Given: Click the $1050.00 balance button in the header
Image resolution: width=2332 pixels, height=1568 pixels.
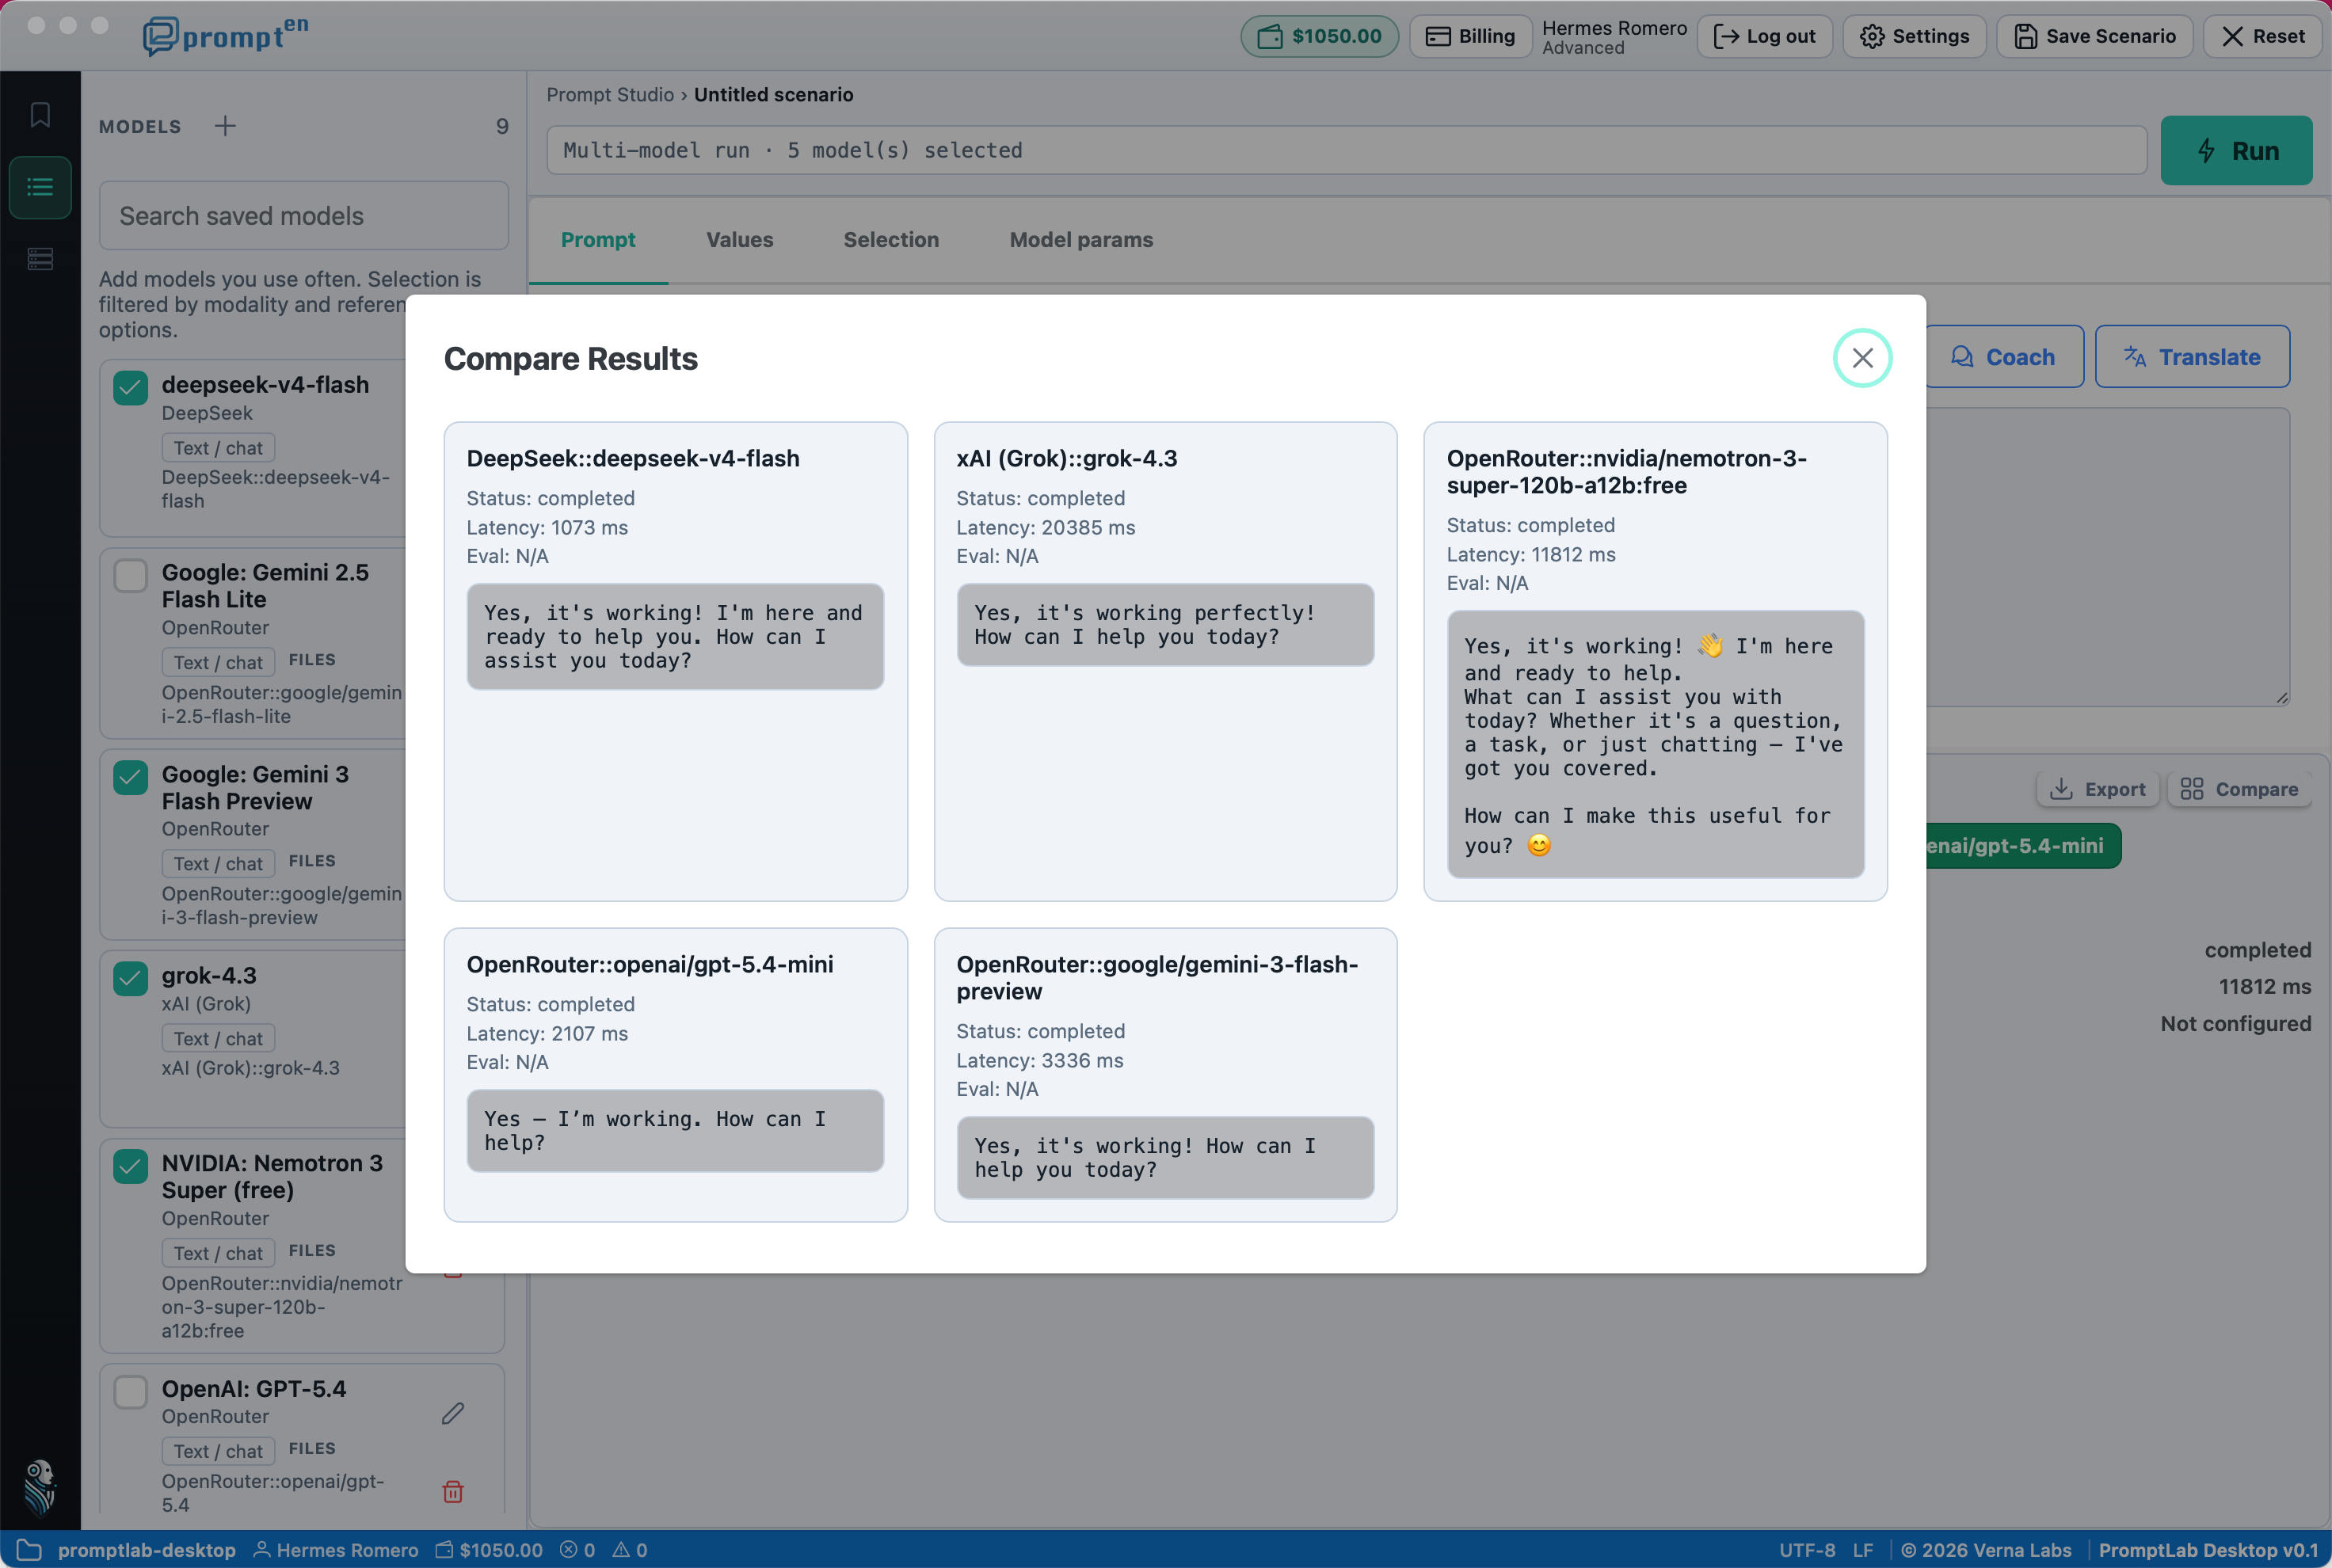Looking at the screenshot, I should 1319,37.
